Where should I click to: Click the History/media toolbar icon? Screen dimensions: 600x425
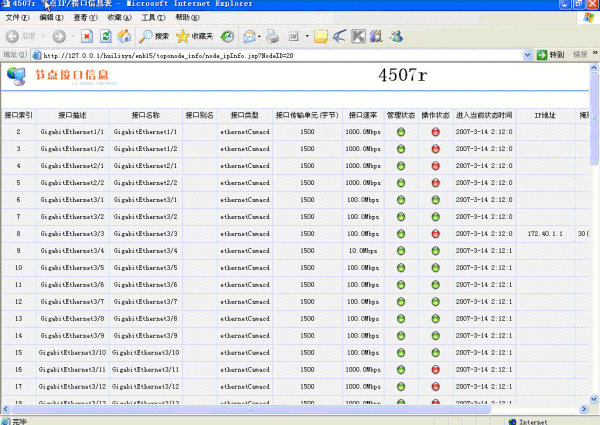(x=227, y=36)
